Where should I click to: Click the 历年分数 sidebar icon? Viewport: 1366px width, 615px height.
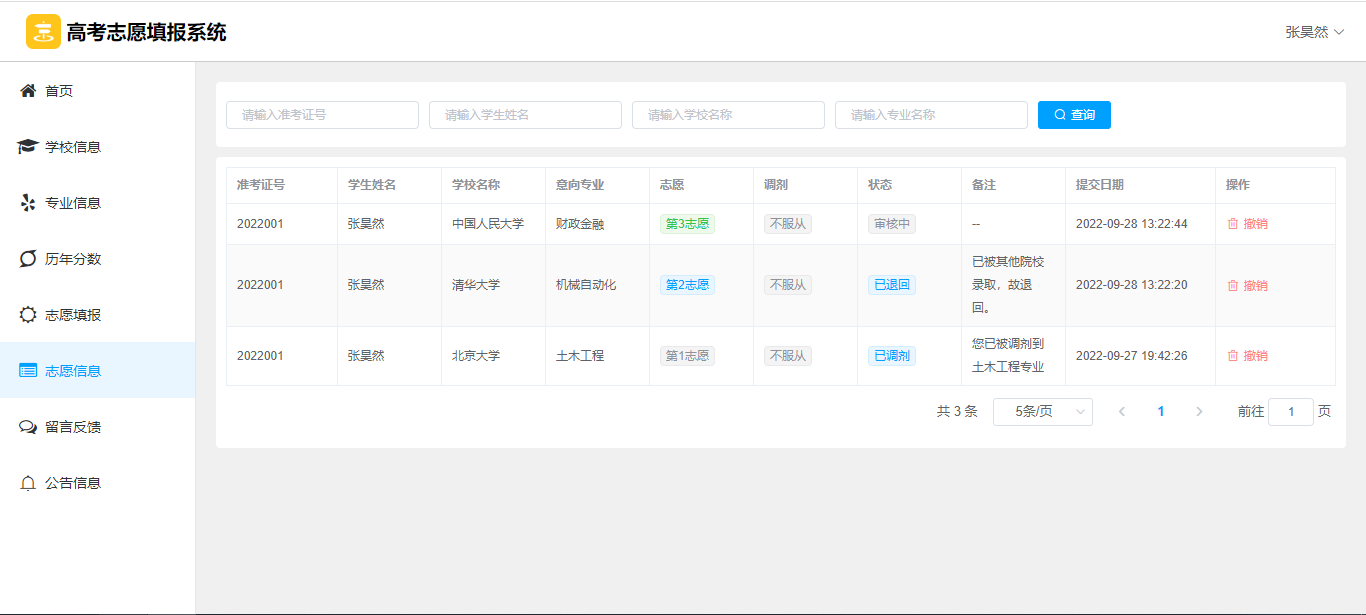pos(28,259)
